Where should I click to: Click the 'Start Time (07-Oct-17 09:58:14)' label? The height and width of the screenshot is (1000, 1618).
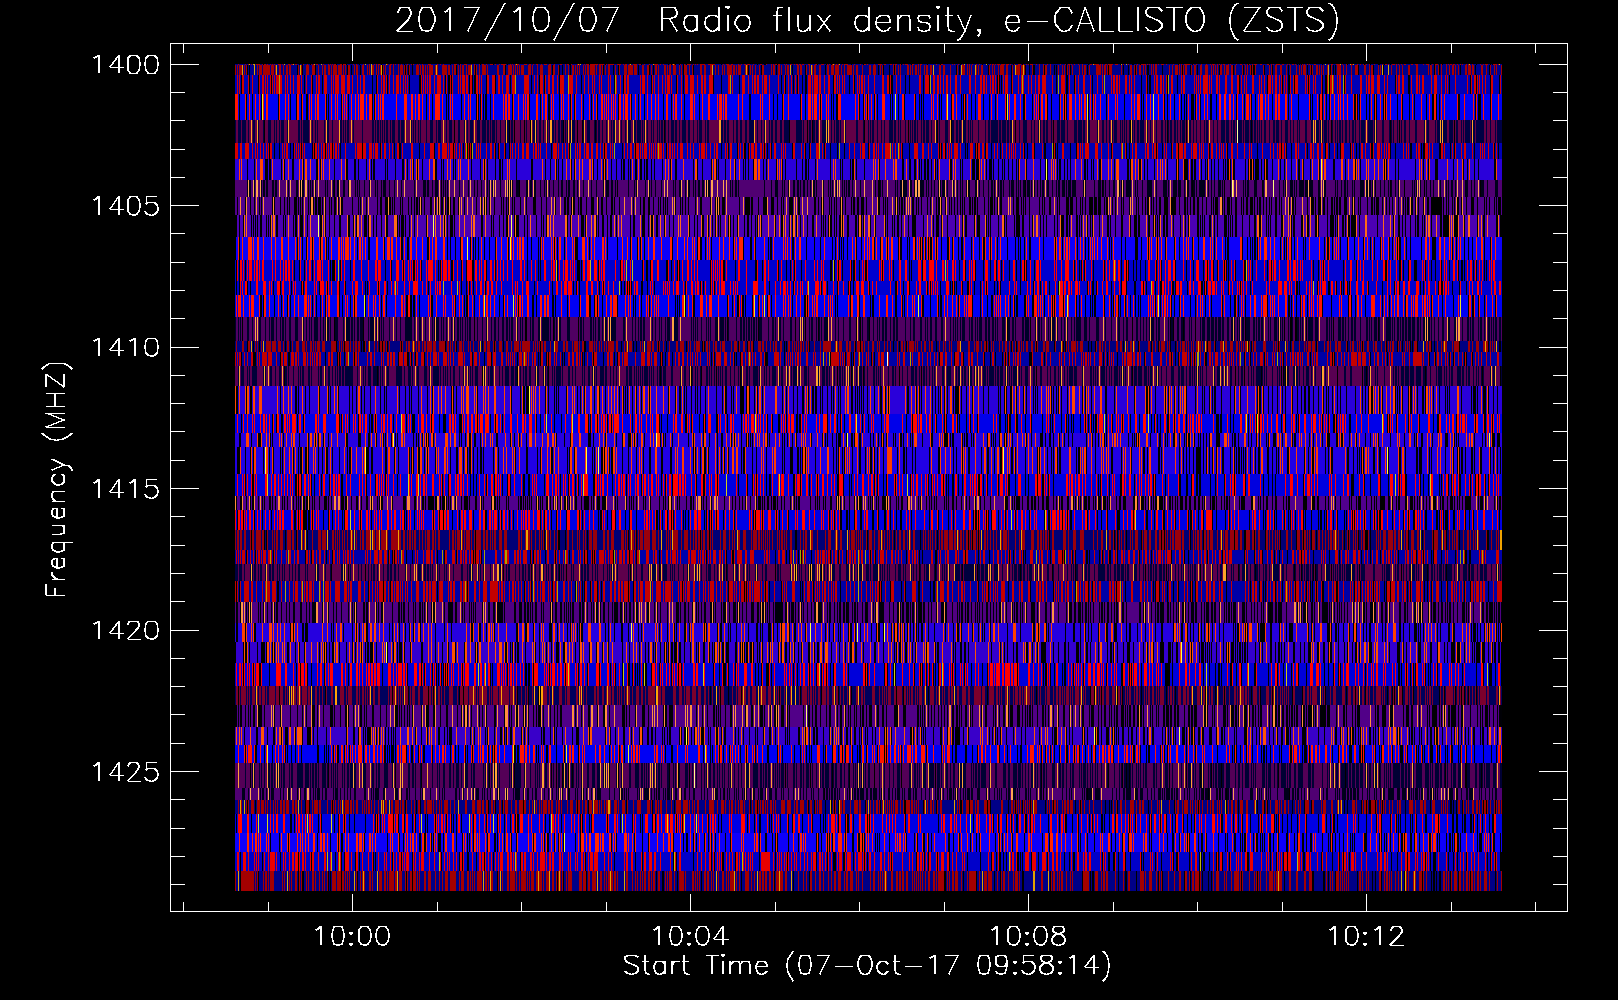point(867,966)
